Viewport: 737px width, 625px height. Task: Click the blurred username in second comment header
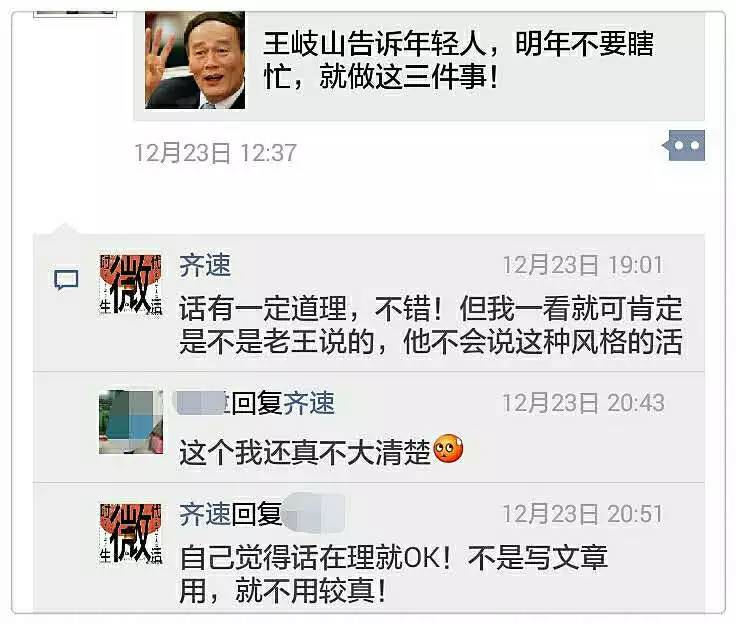pyautogui.click(x=201, y=403)
